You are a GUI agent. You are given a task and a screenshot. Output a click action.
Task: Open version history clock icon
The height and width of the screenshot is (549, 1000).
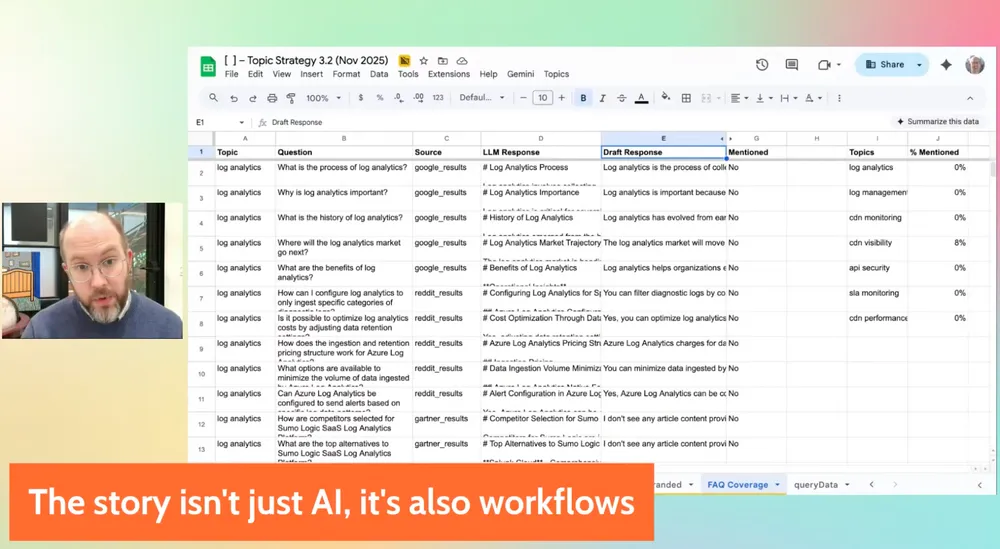(762, 65)
